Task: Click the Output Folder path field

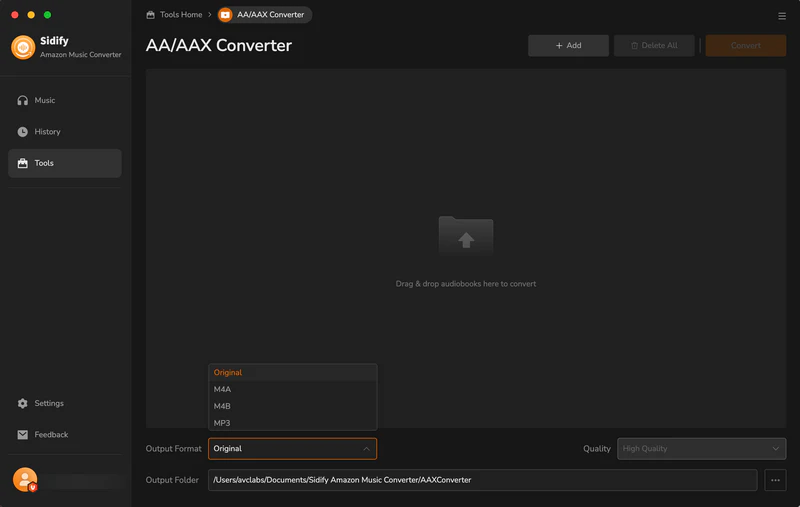Action: coord(482,480)
